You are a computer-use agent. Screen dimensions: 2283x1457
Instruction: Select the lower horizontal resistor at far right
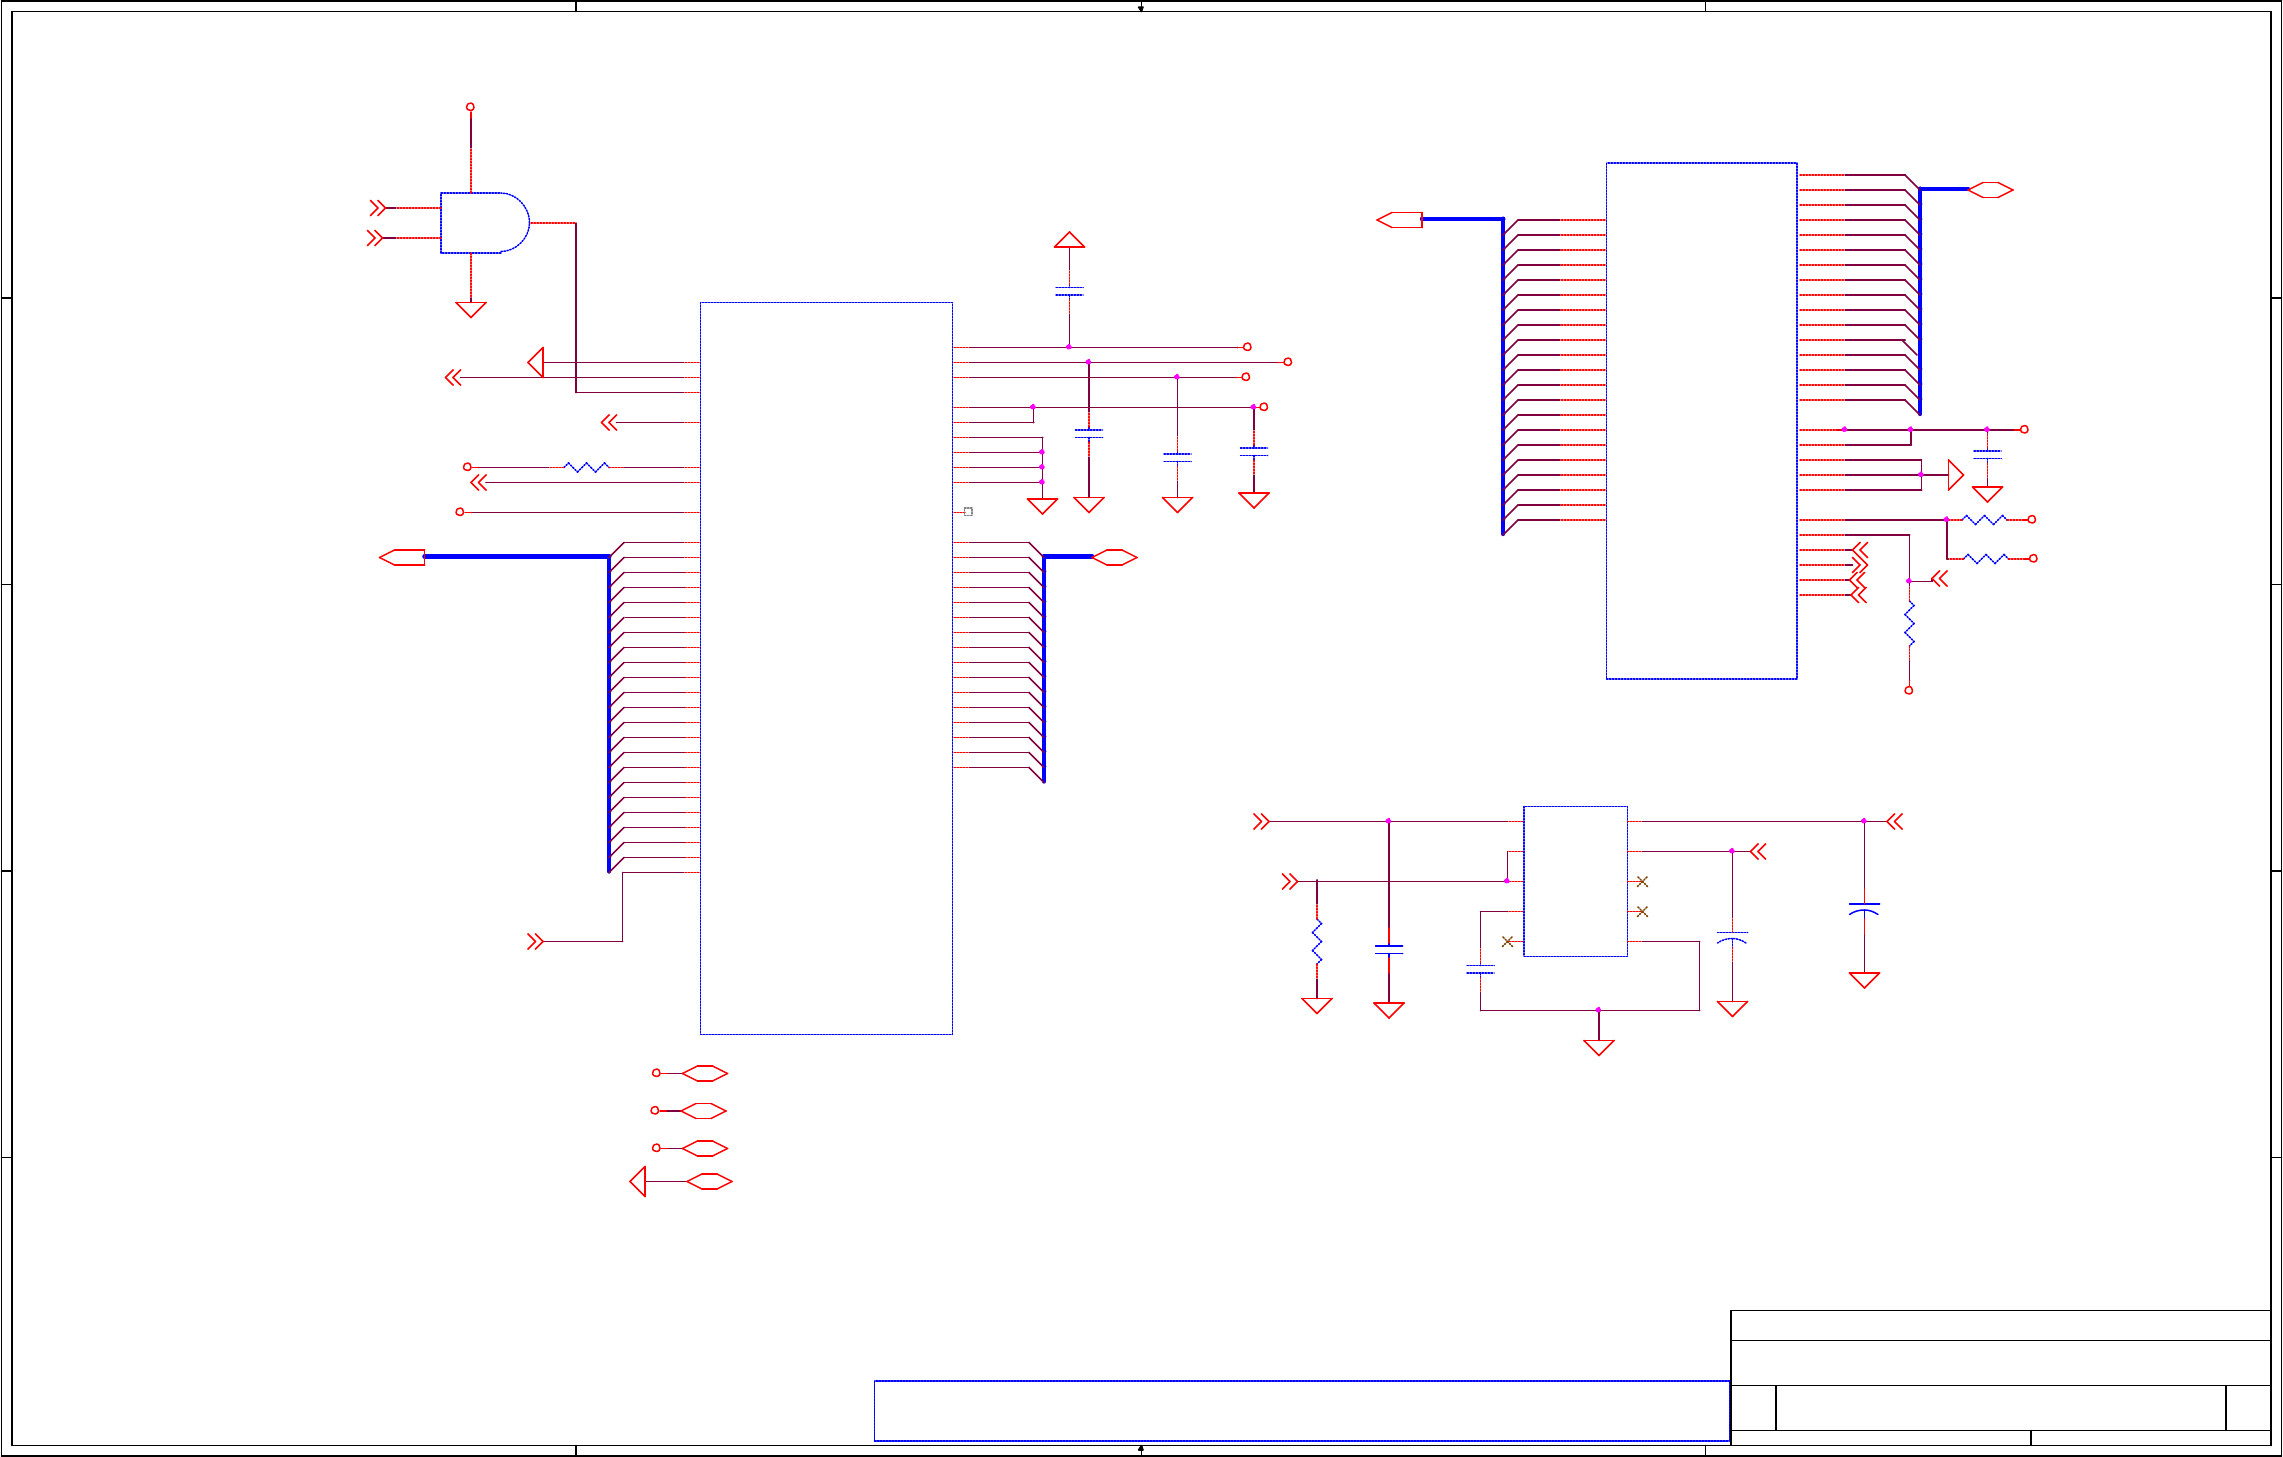[1986, 559]
